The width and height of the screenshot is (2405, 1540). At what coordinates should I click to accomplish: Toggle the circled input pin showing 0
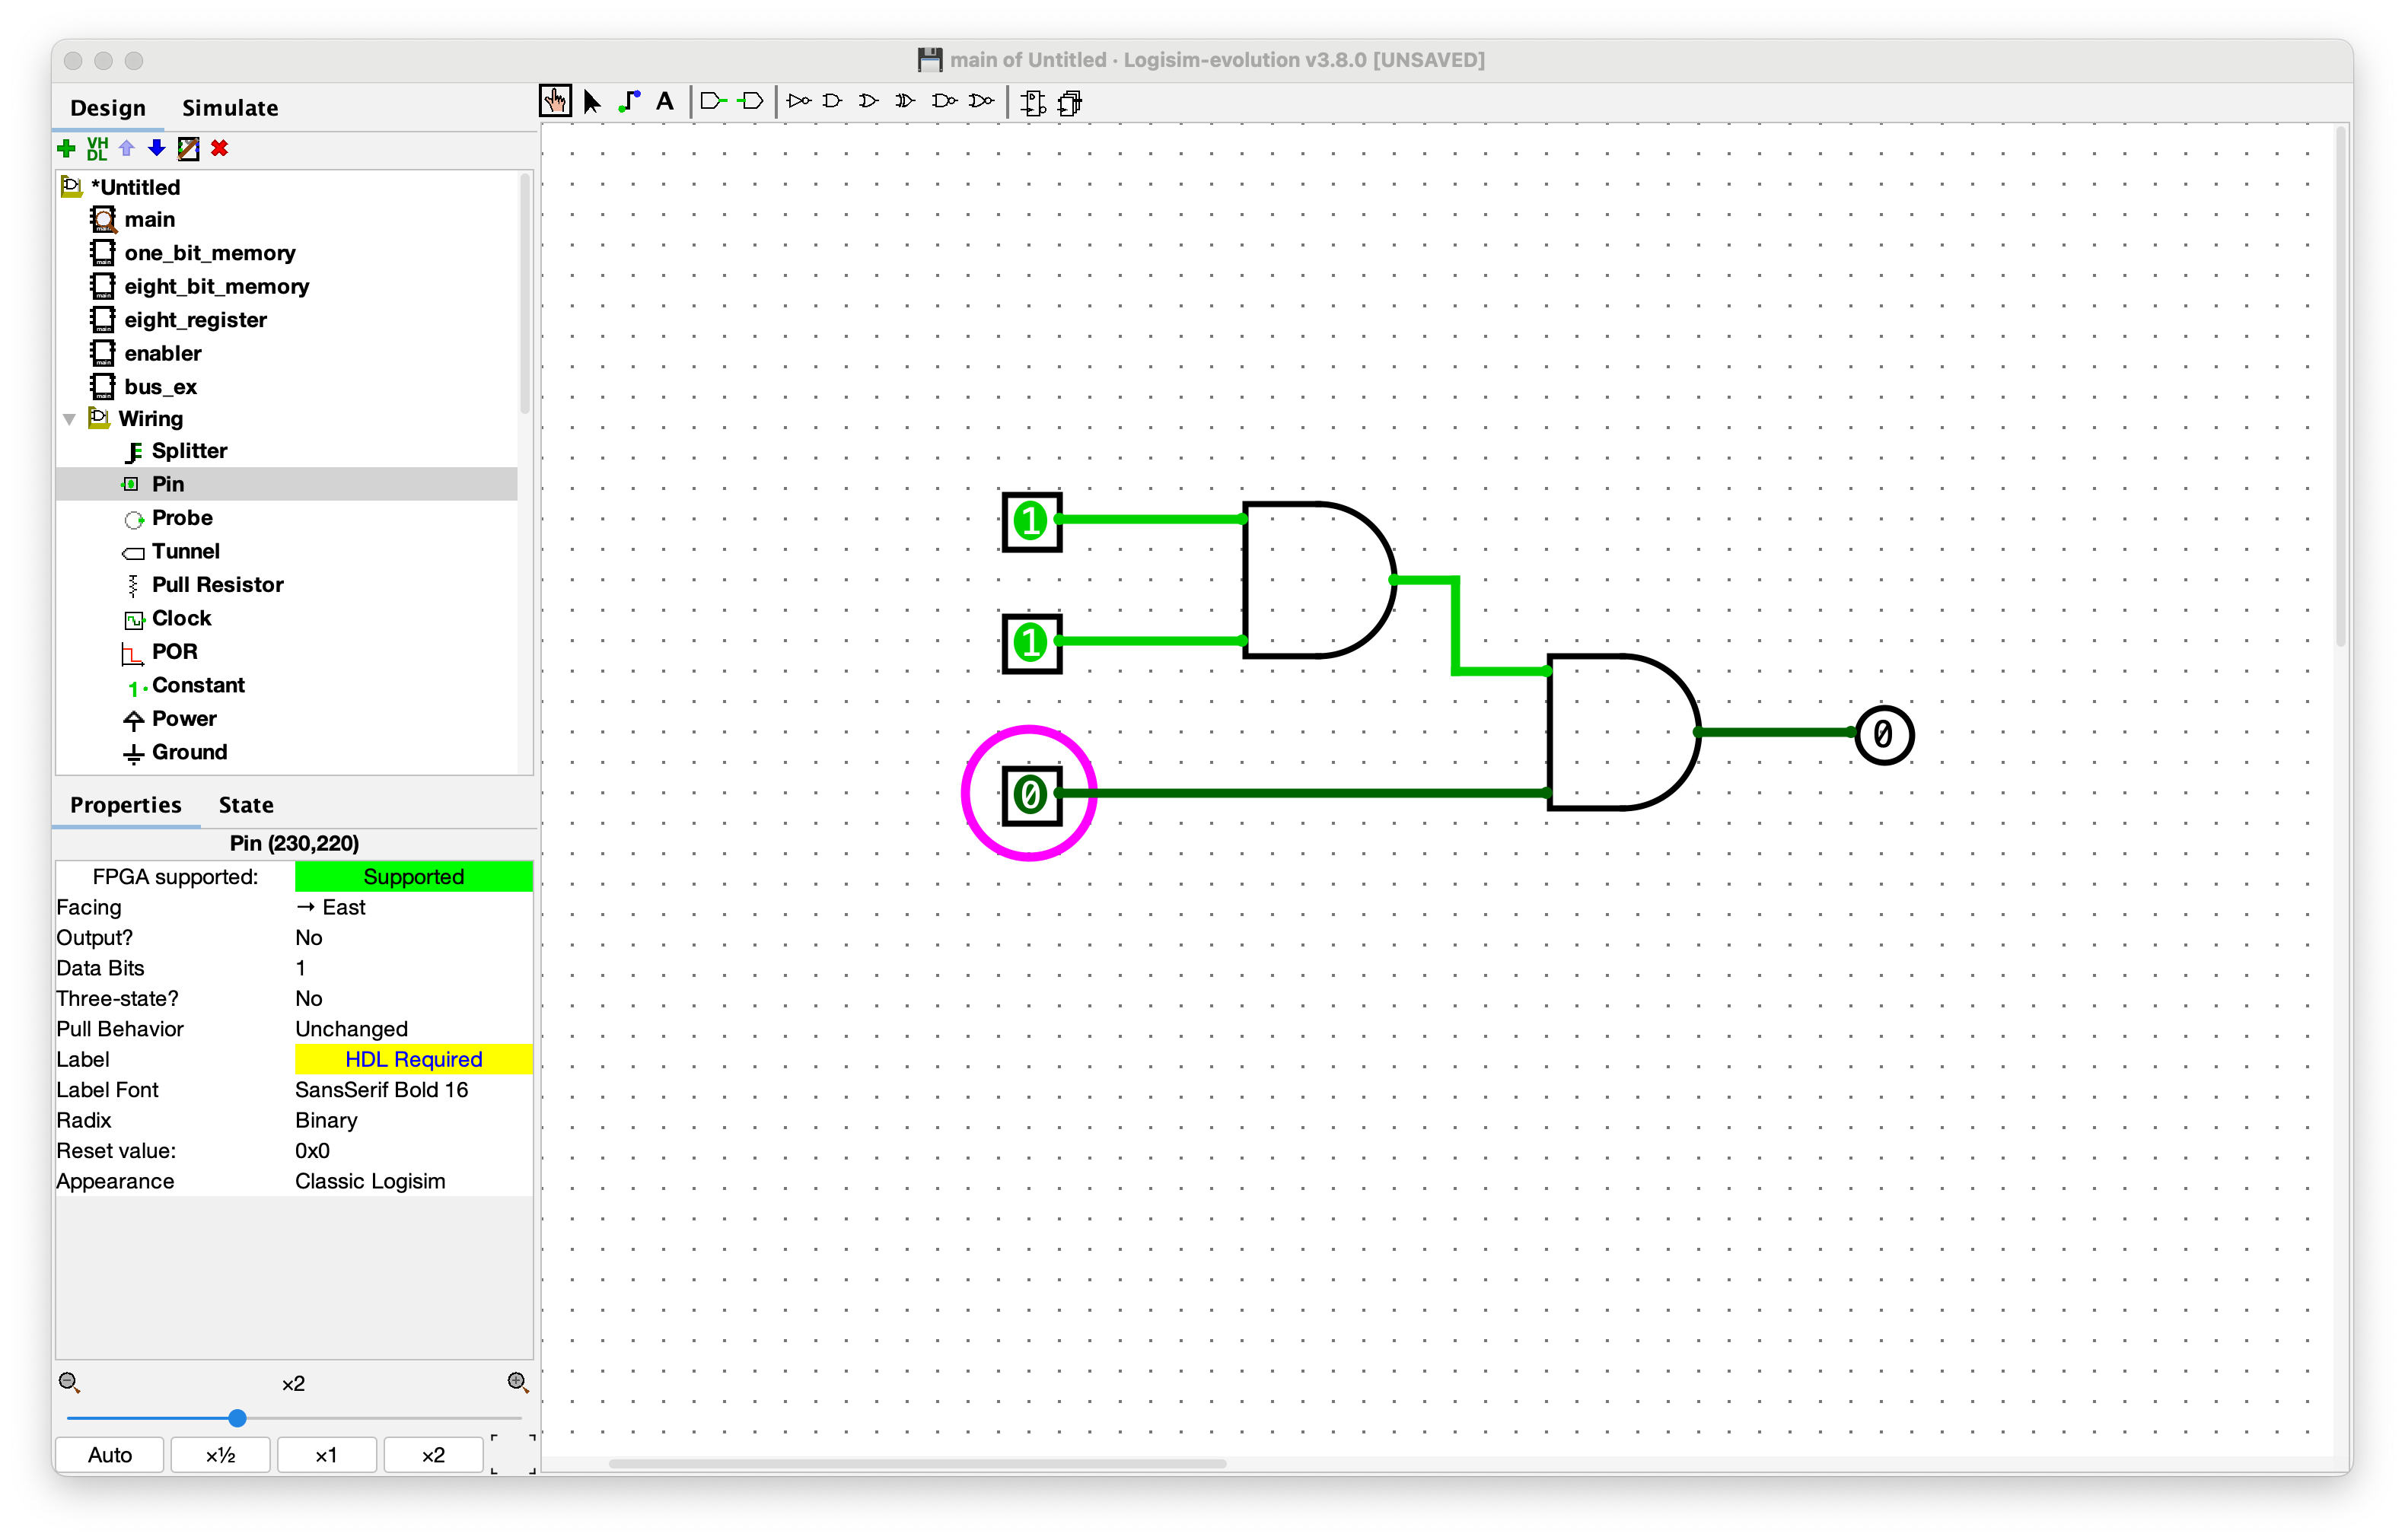tap(1030, 796)
